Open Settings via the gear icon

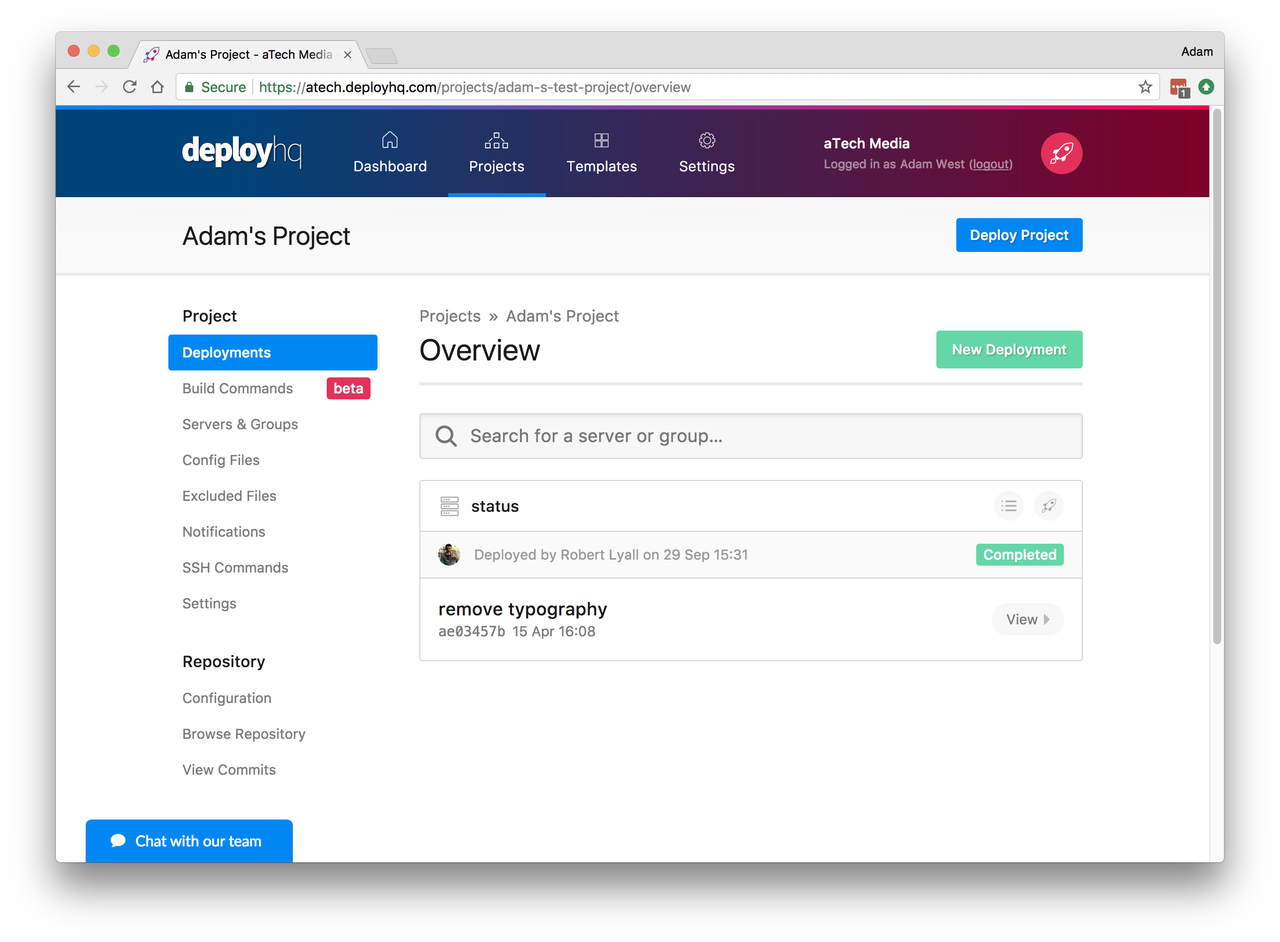(x=706, y=141)
